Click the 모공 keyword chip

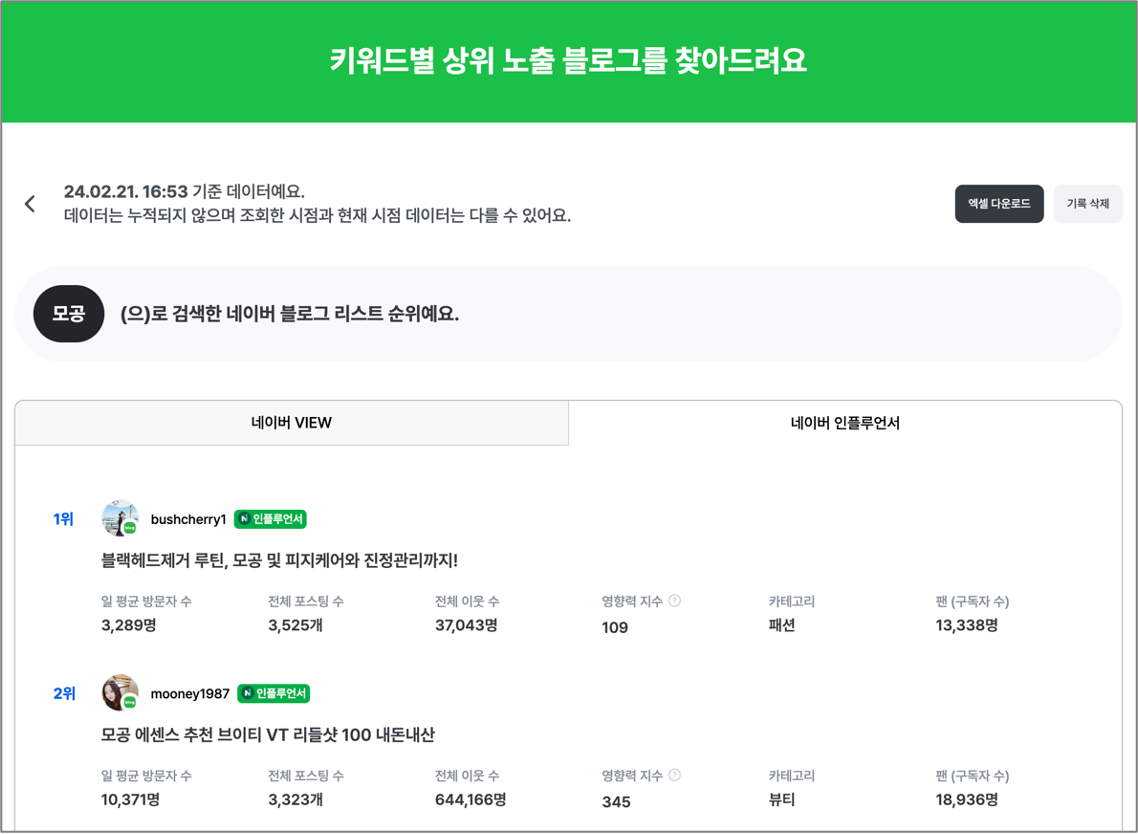pos(69,314)
